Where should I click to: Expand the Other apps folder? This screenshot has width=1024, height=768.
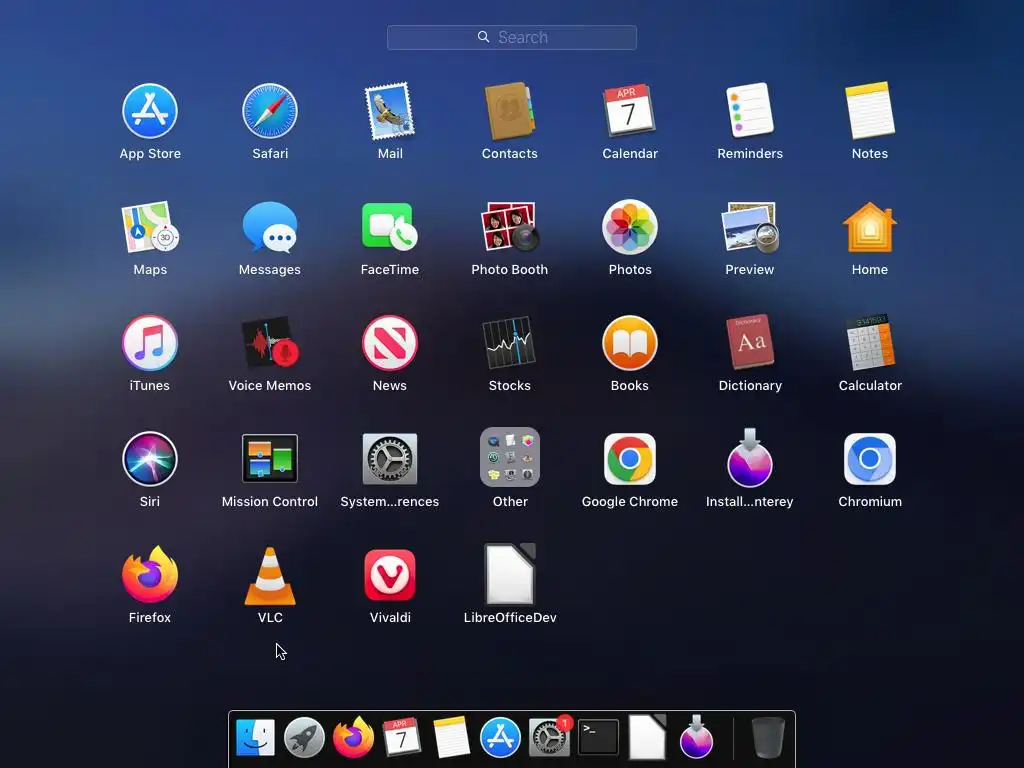[509, 457]
